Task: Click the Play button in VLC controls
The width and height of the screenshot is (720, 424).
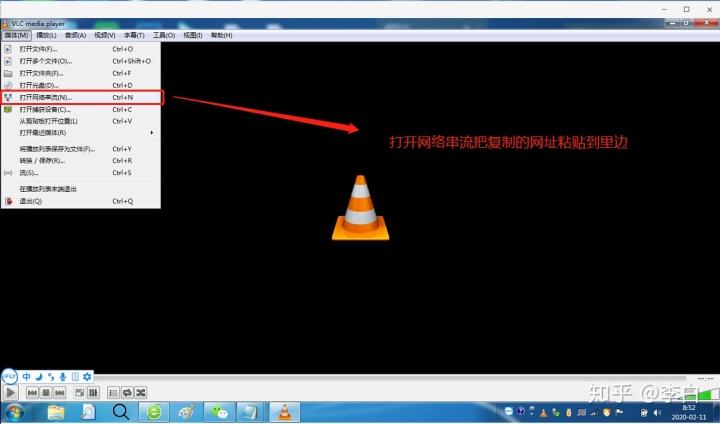Action: click(x=10, y=392)
